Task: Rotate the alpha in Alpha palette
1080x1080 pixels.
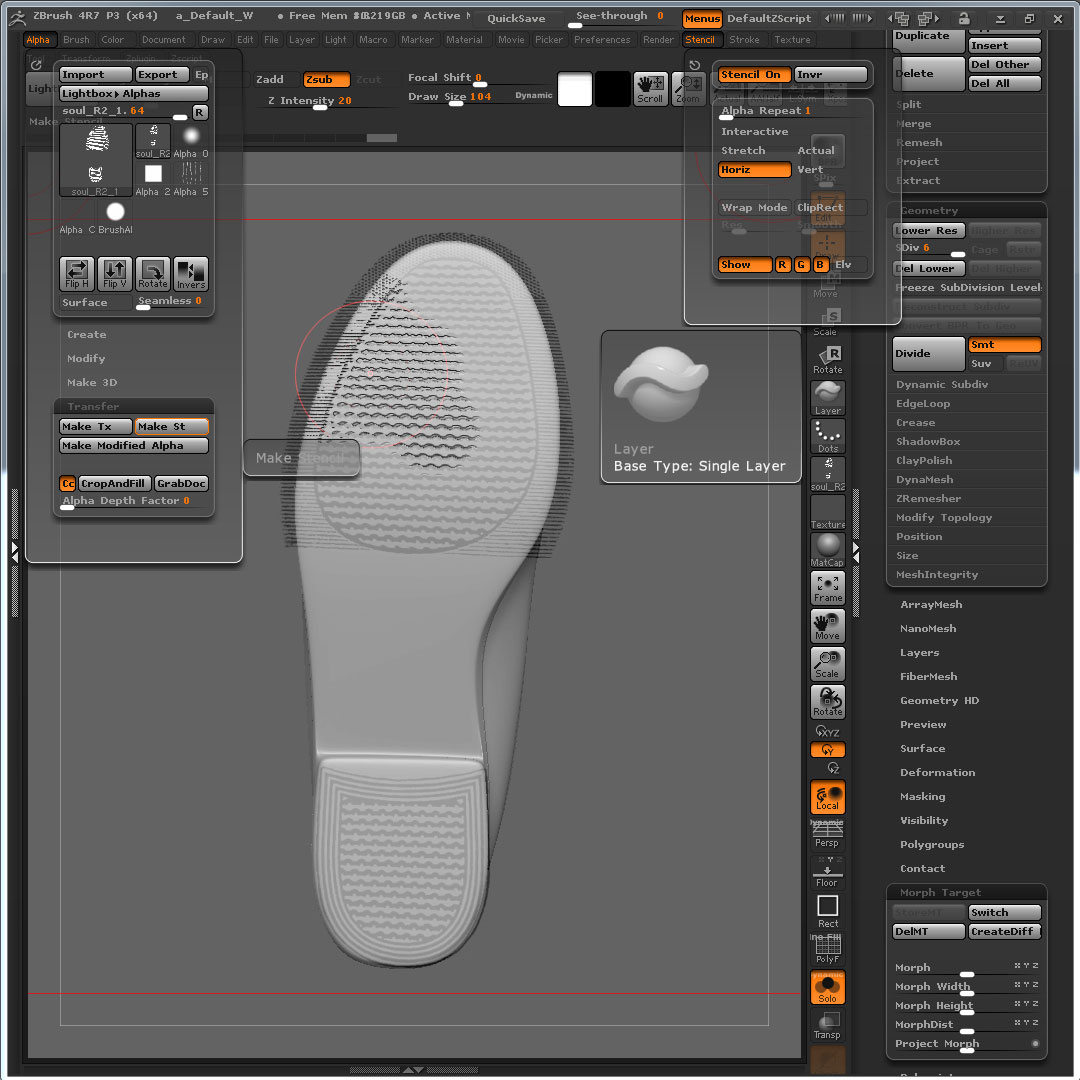Action: click(x=152, y=273)
